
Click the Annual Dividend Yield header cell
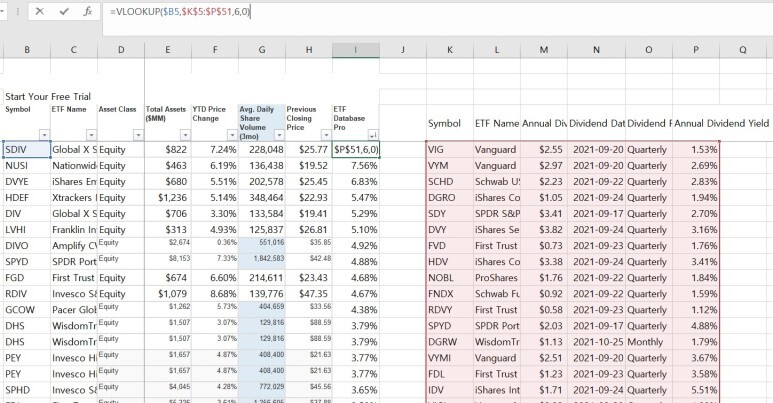[x=721, y=123]
